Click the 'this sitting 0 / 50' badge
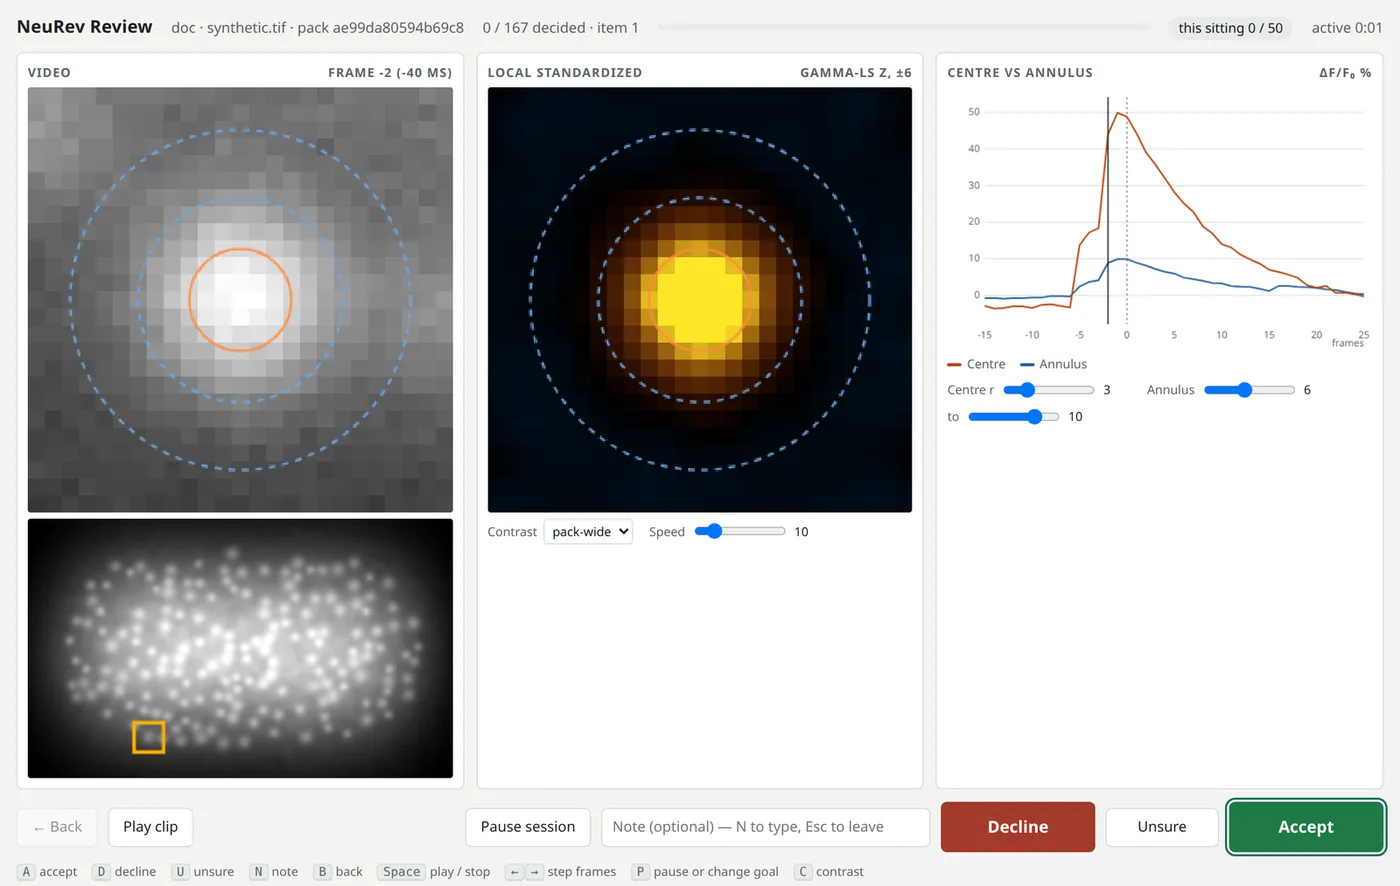This screenshot has width=1400, height=886. click(1230, 28)
